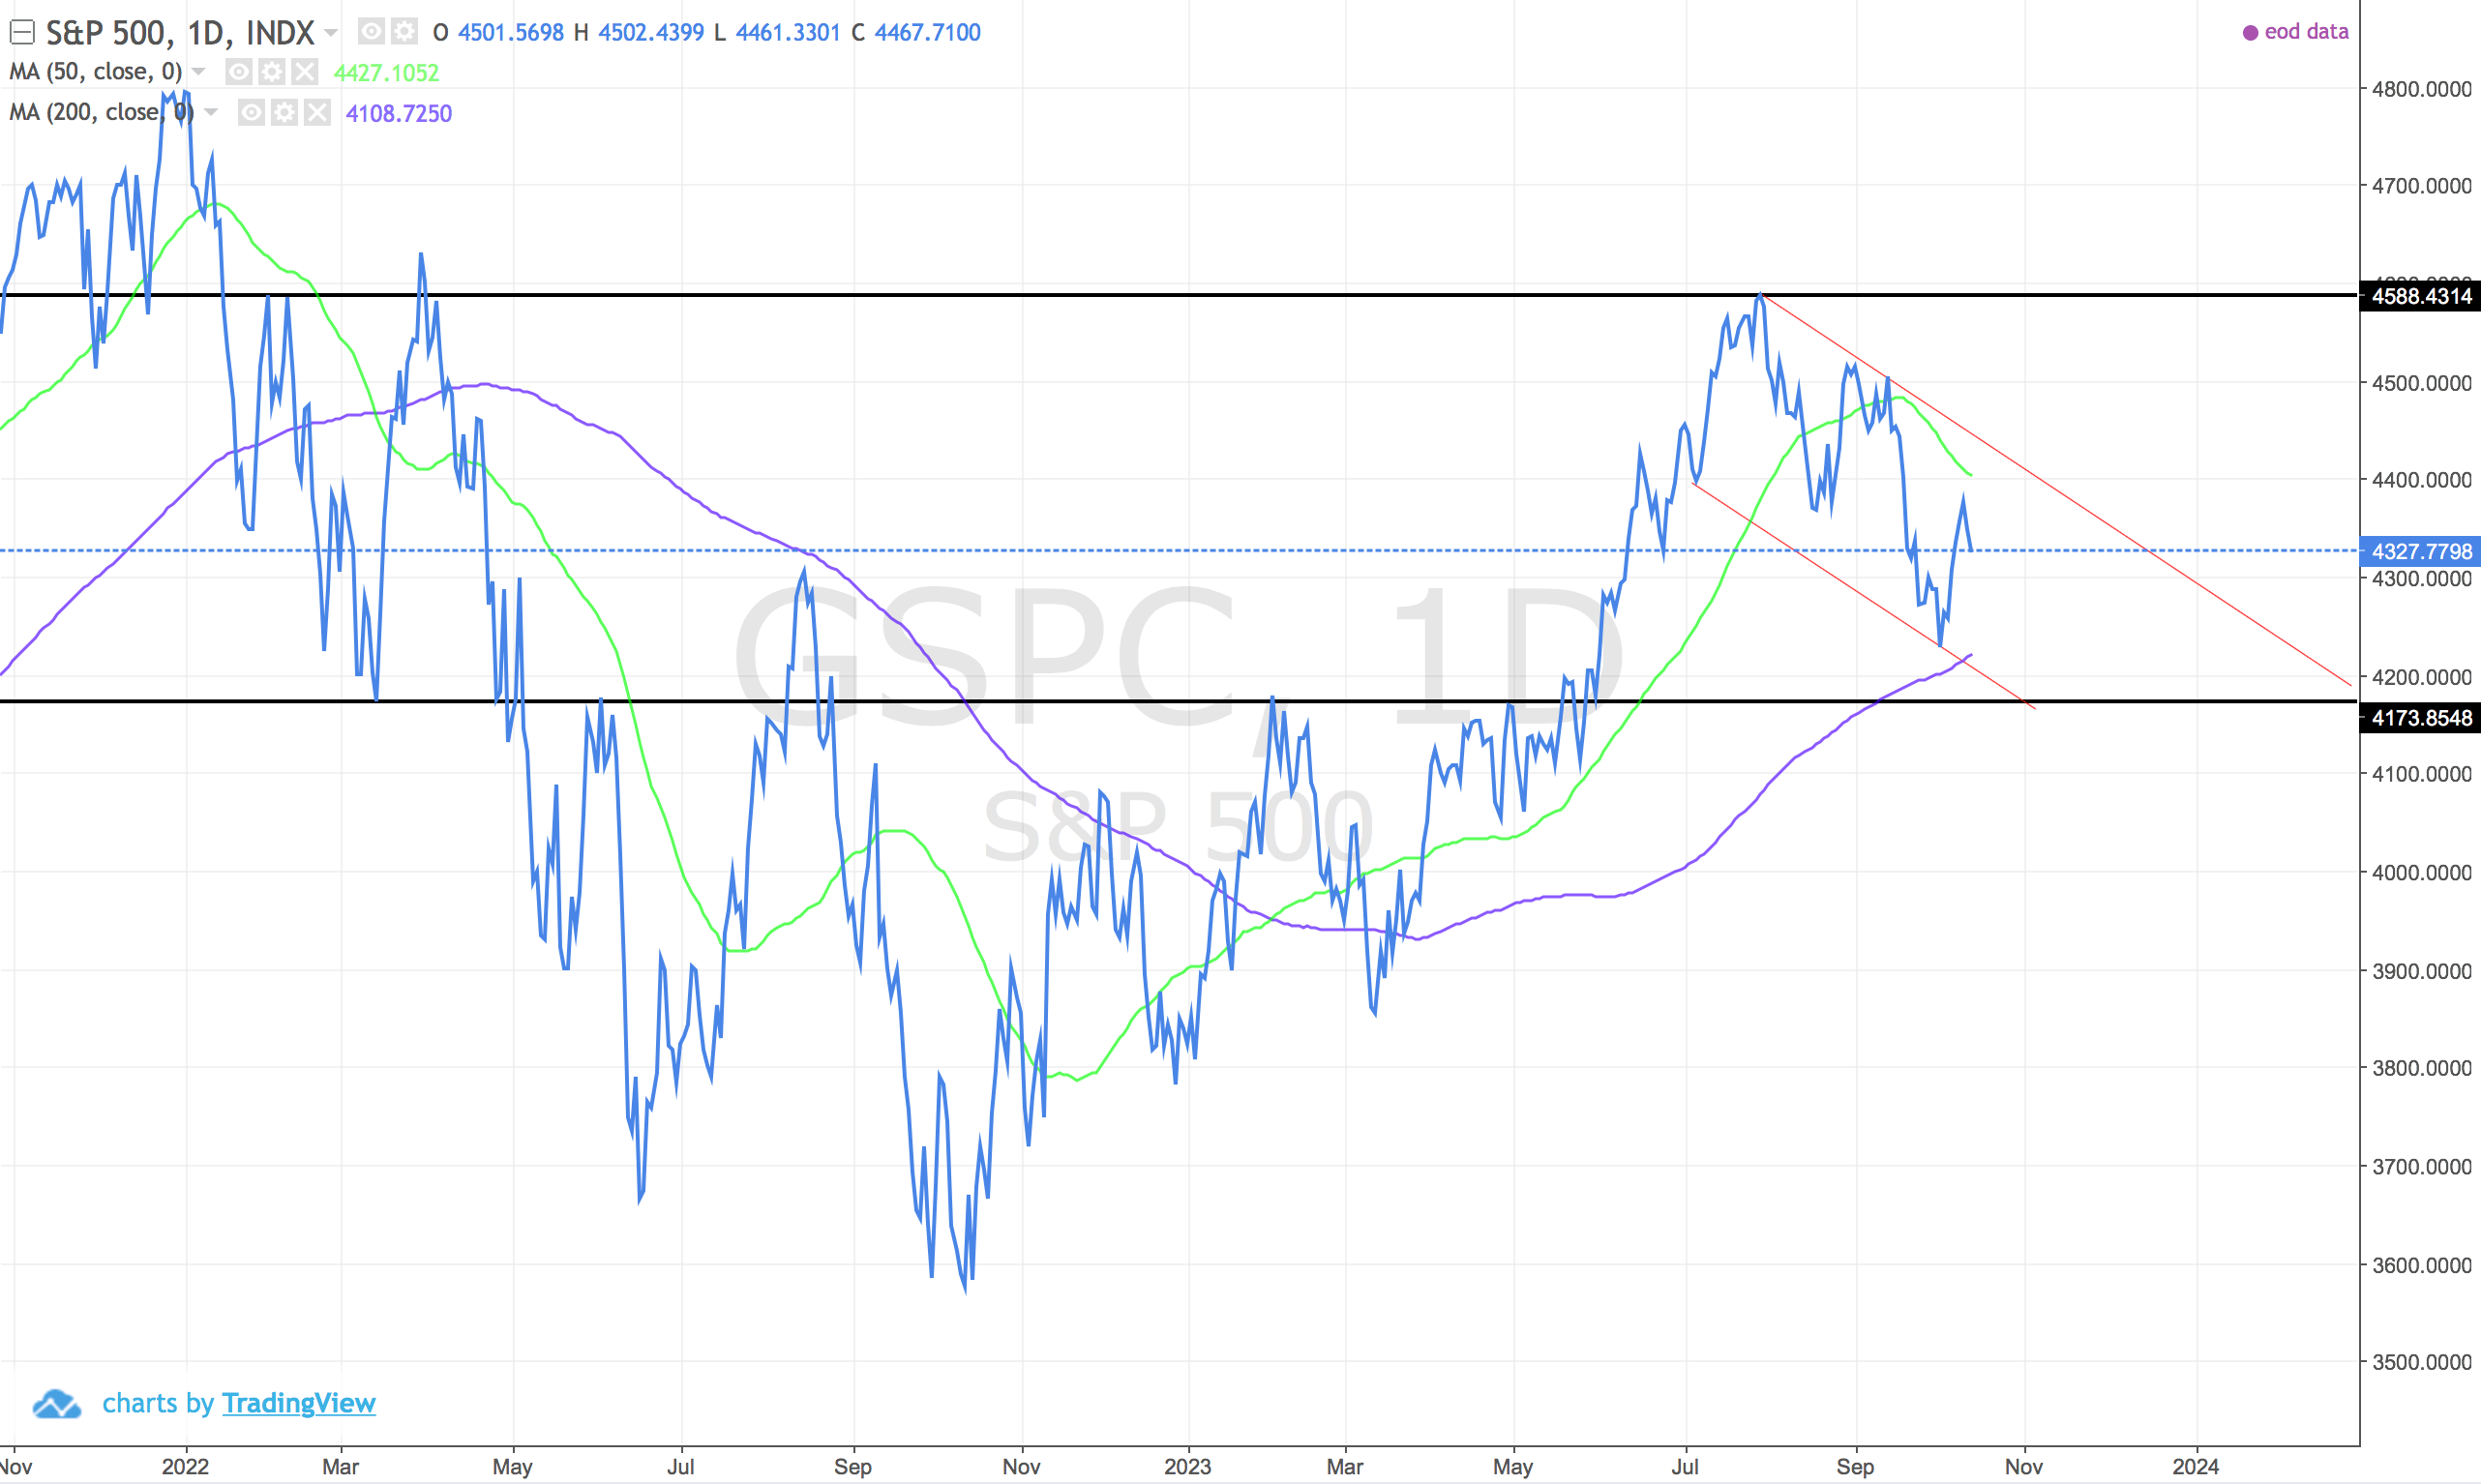Click the MA 200 value 4108.7250
This screenshot has height=1484, width=2481.
coord(399,114)
